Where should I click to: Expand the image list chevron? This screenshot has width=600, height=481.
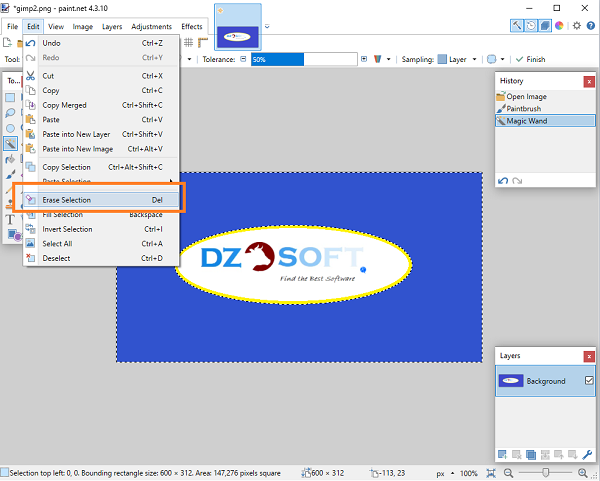tap(267, 26)
